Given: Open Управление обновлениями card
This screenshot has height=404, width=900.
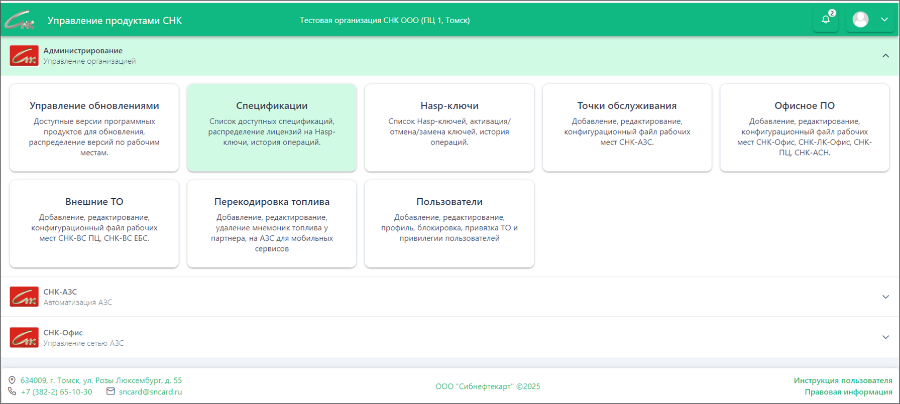Looking at the screenshot, I should click(94, 128).
